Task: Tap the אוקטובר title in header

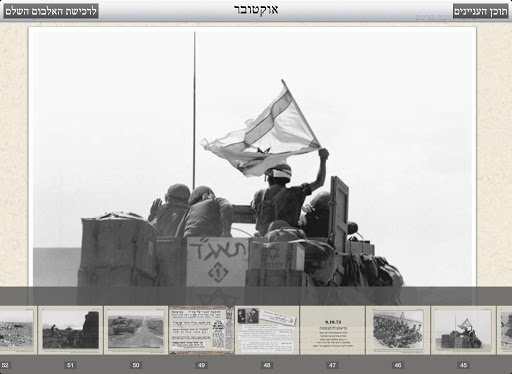Action: (256, 10)
